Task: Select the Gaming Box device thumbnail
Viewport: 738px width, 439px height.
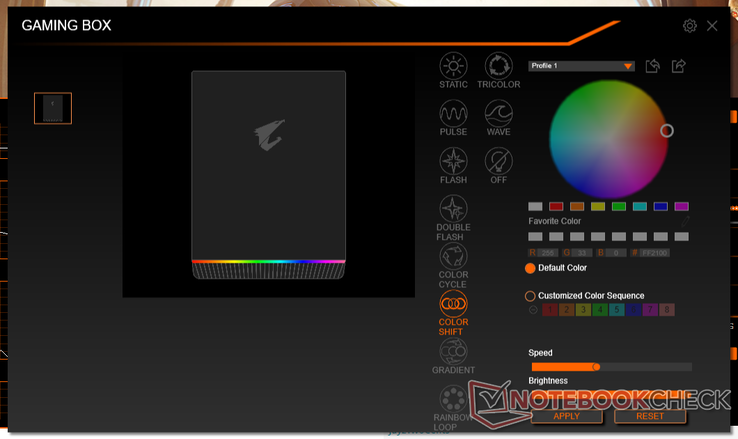Action: (53, 108)
